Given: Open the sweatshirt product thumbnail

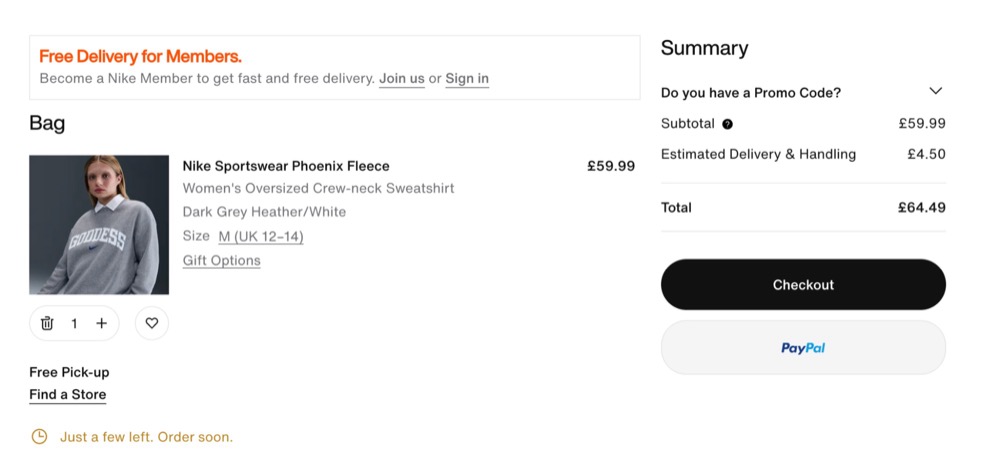Looking at the screenshot, I should [99, 224].
